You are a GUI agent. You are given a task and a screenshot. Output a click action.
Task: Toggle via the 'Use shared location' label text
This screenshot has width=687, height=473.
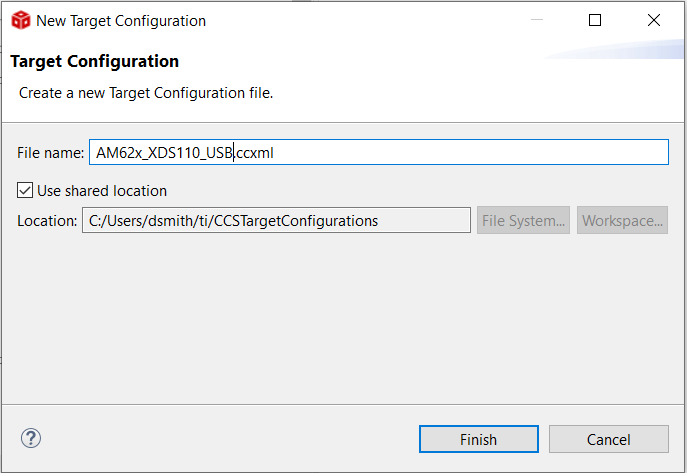(x=102, y=191)
